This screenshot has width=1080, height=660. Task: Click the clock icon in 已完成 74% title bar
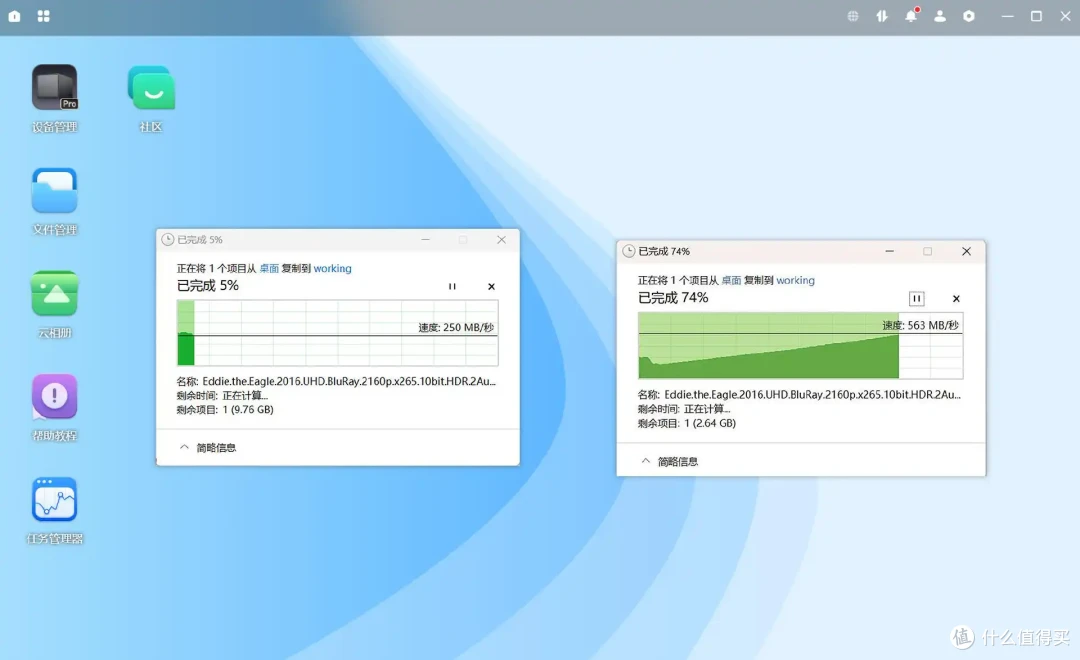[x=628, y=251]
